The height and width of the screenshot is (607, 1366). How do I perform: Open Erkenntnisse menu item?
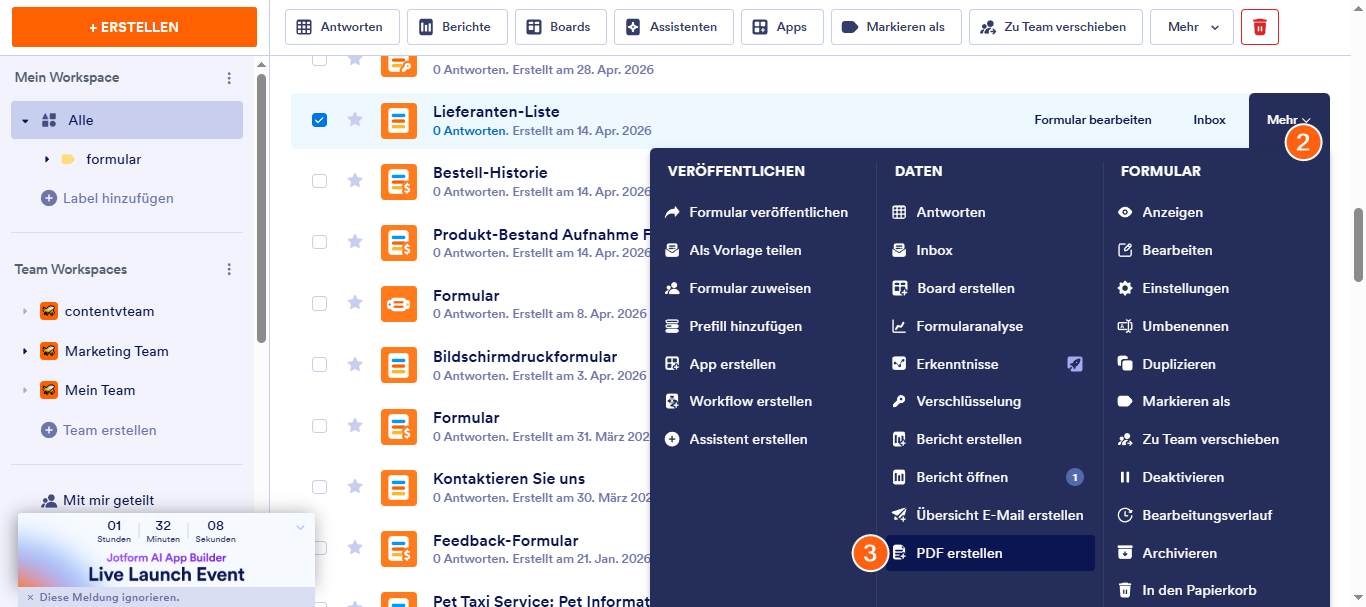click(x=946, y=364)
